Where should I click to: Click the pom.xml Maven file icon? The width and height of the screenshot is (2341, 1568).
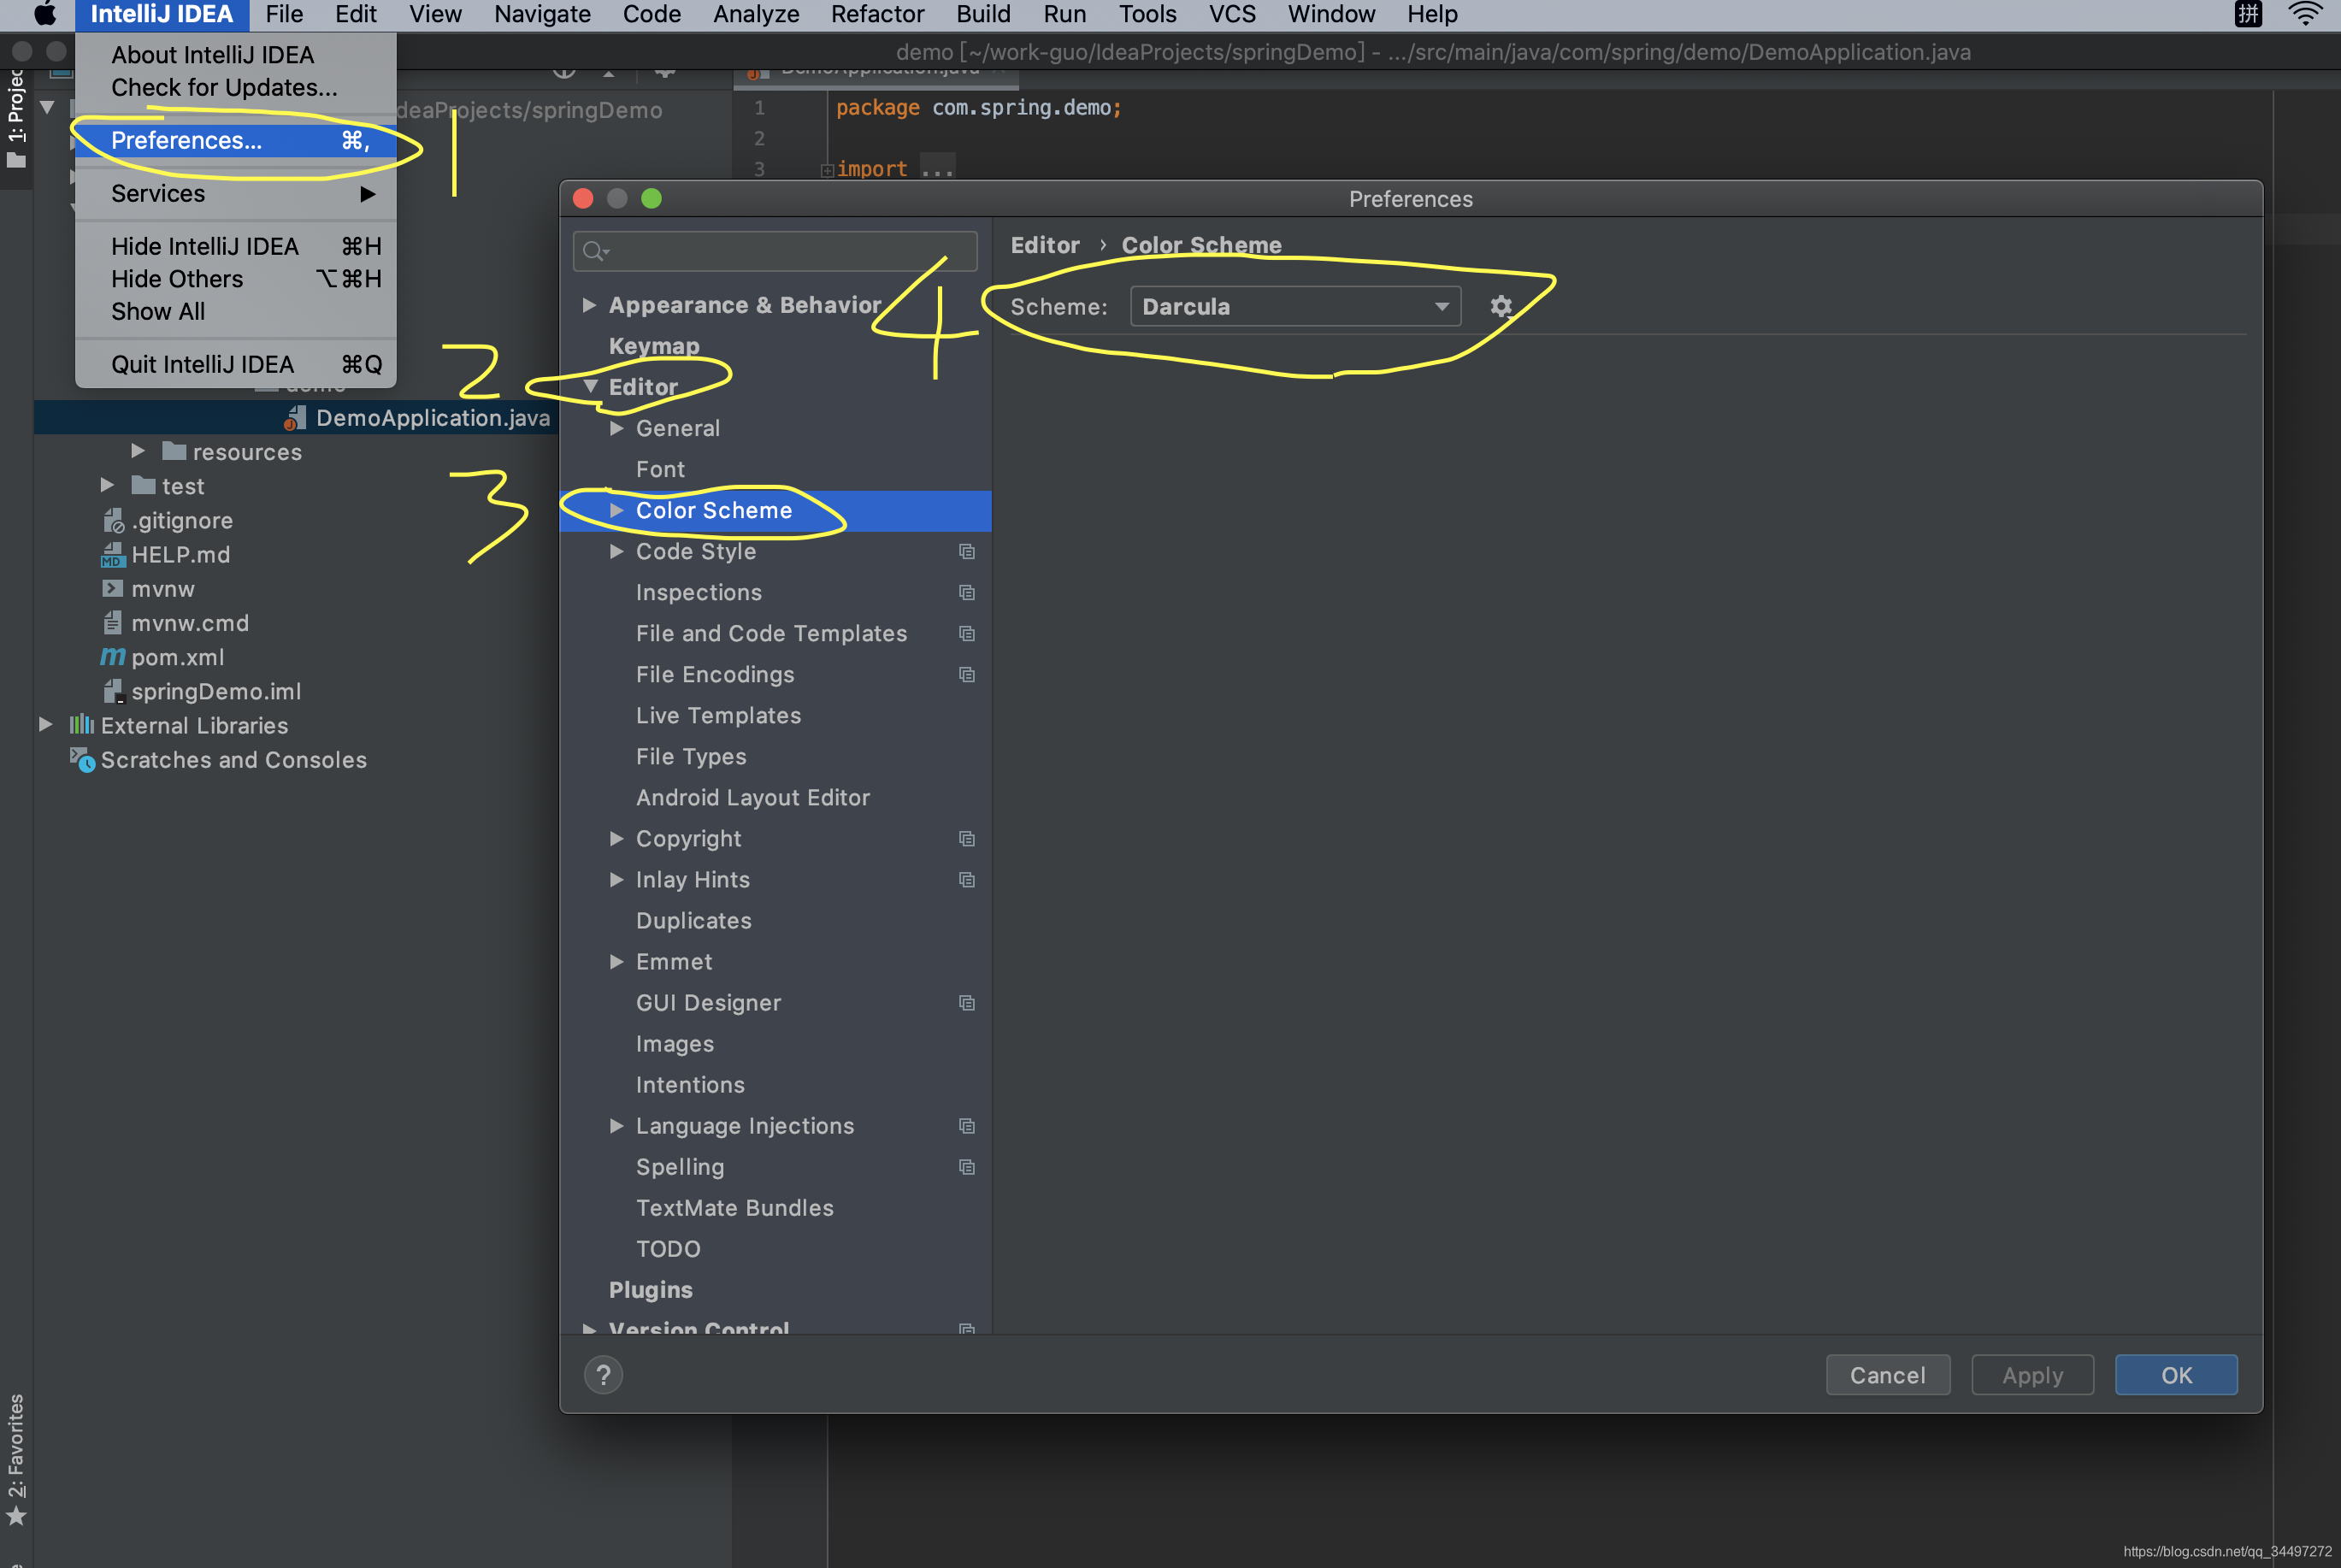point(113,657)
